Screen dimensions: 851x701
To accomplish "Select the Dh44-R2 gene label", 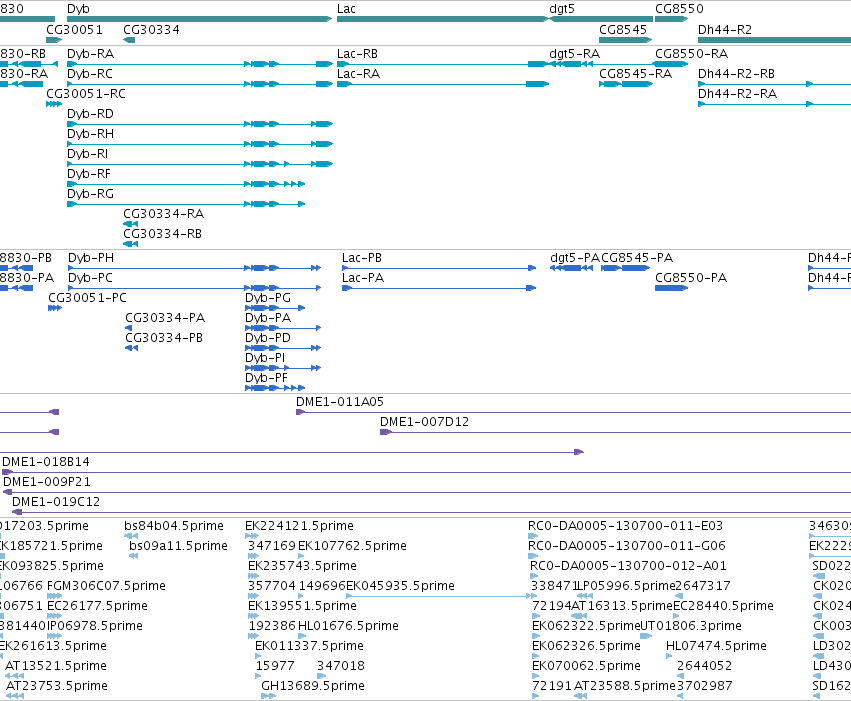I will (725, 29).
